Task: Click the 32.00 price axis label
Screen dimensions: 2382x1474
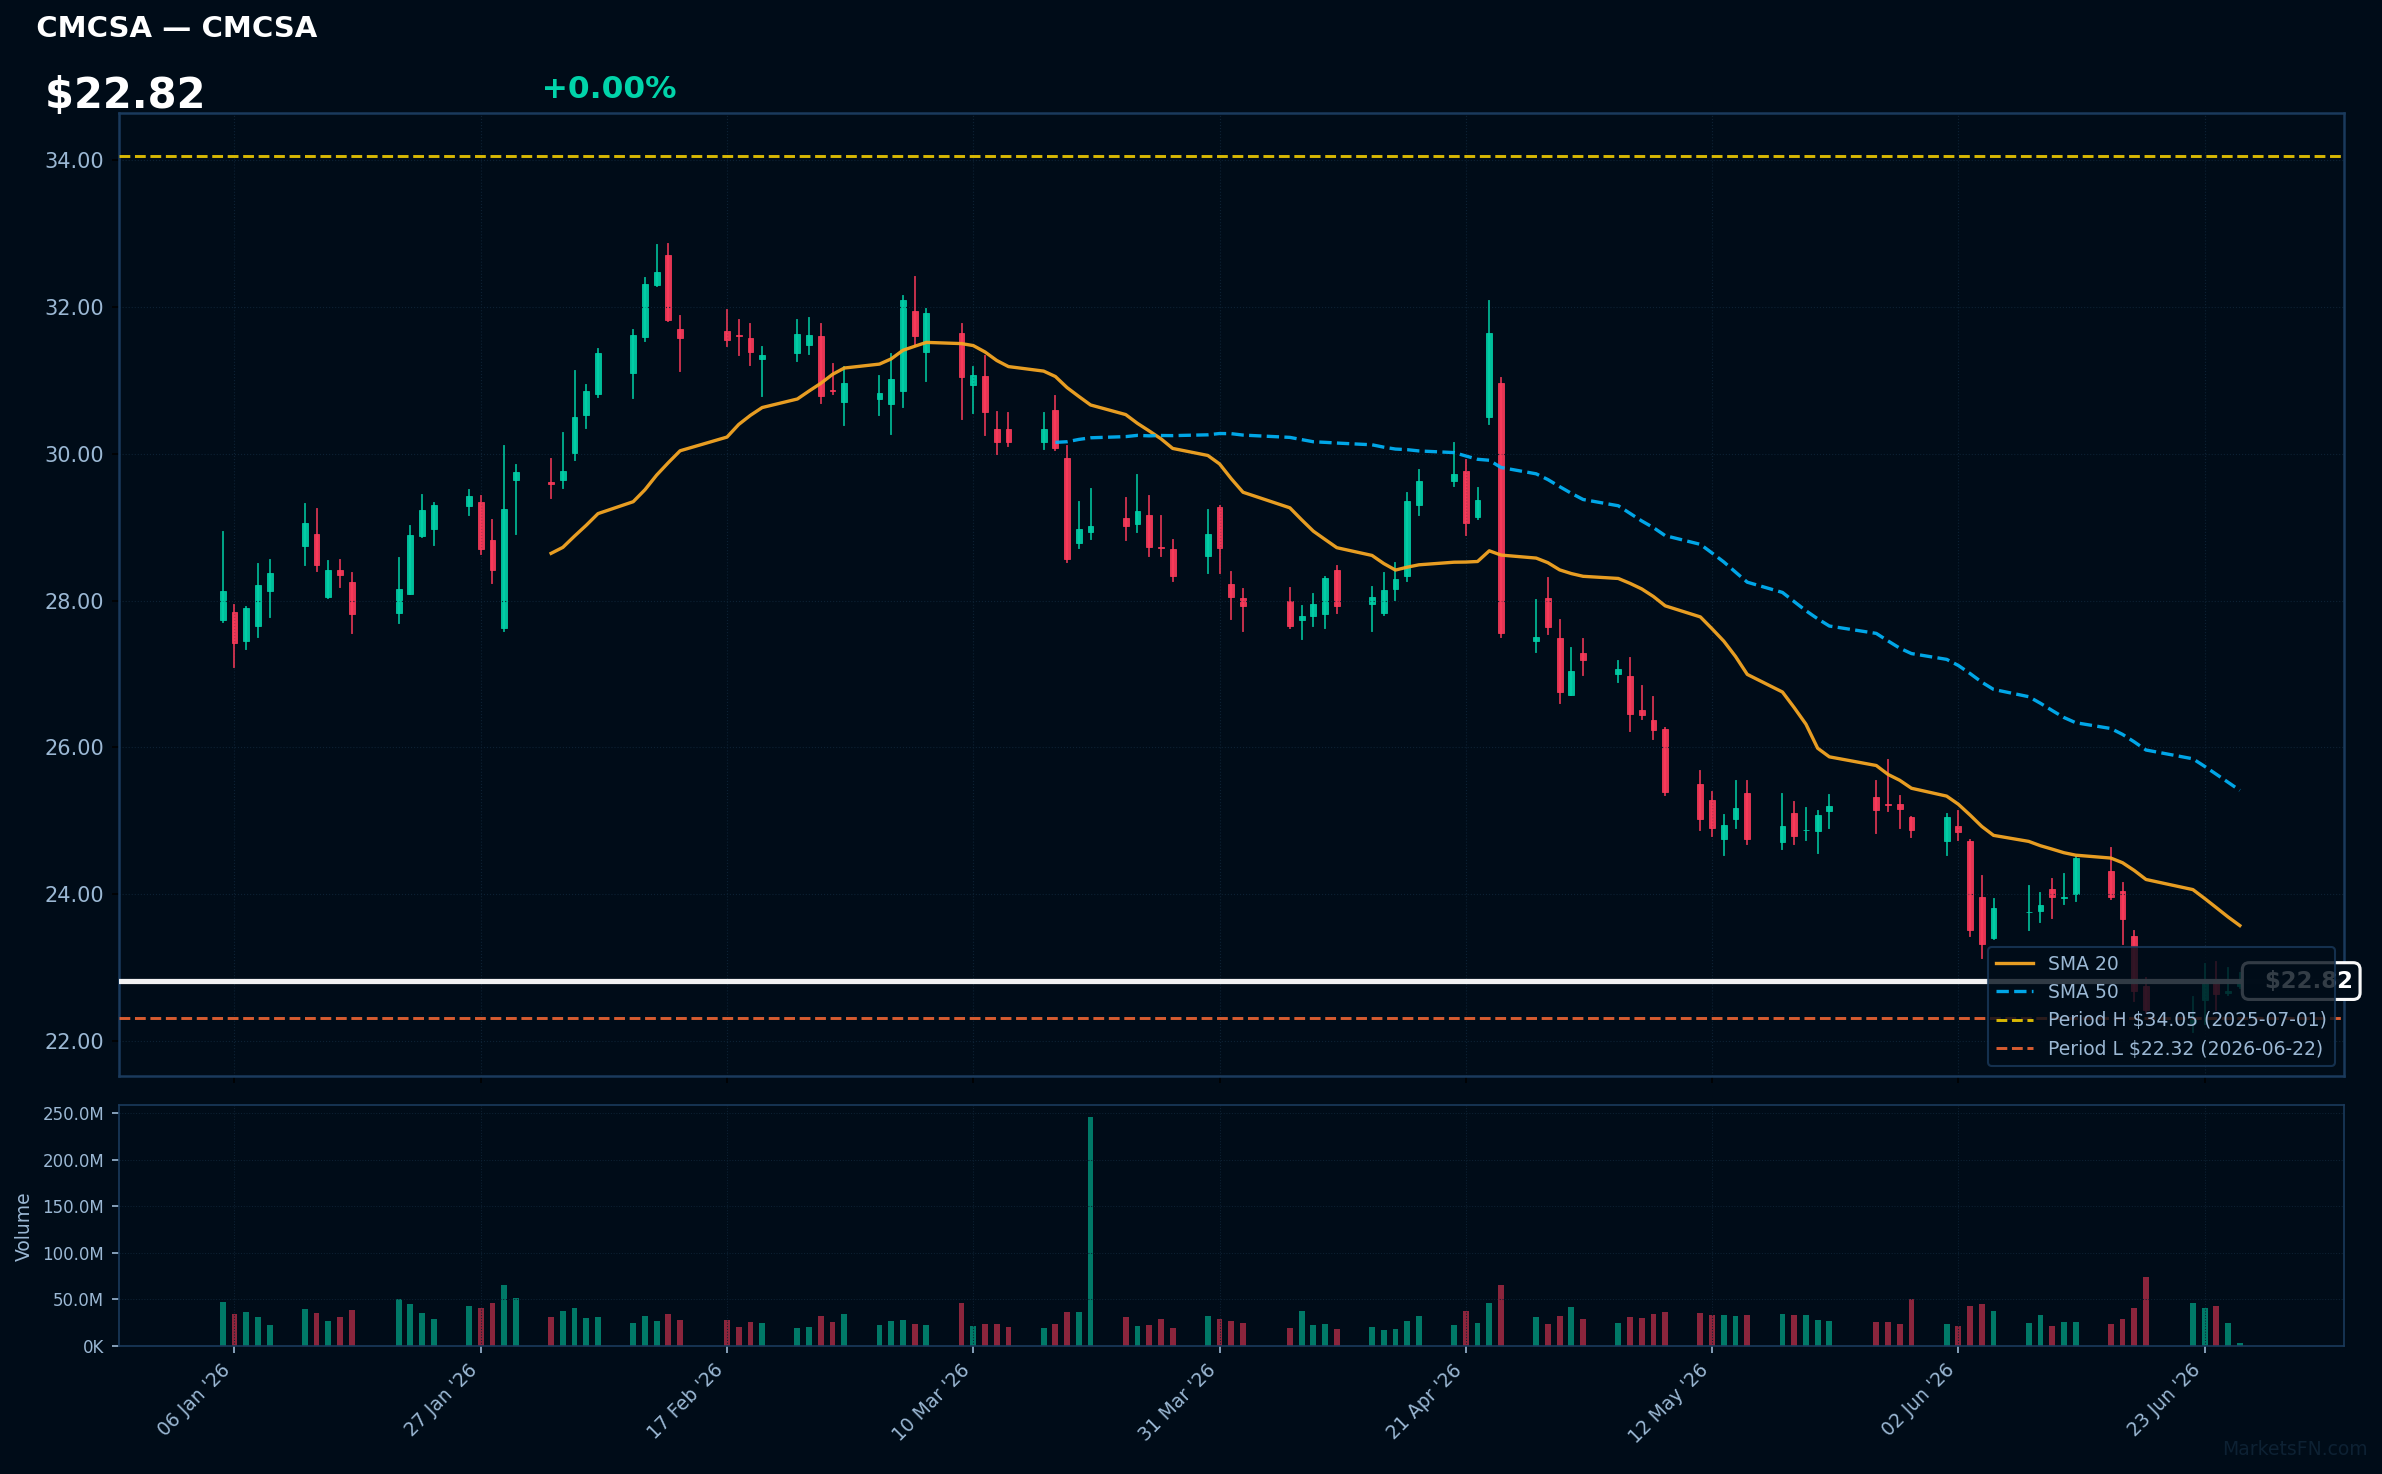Action: 74,307
